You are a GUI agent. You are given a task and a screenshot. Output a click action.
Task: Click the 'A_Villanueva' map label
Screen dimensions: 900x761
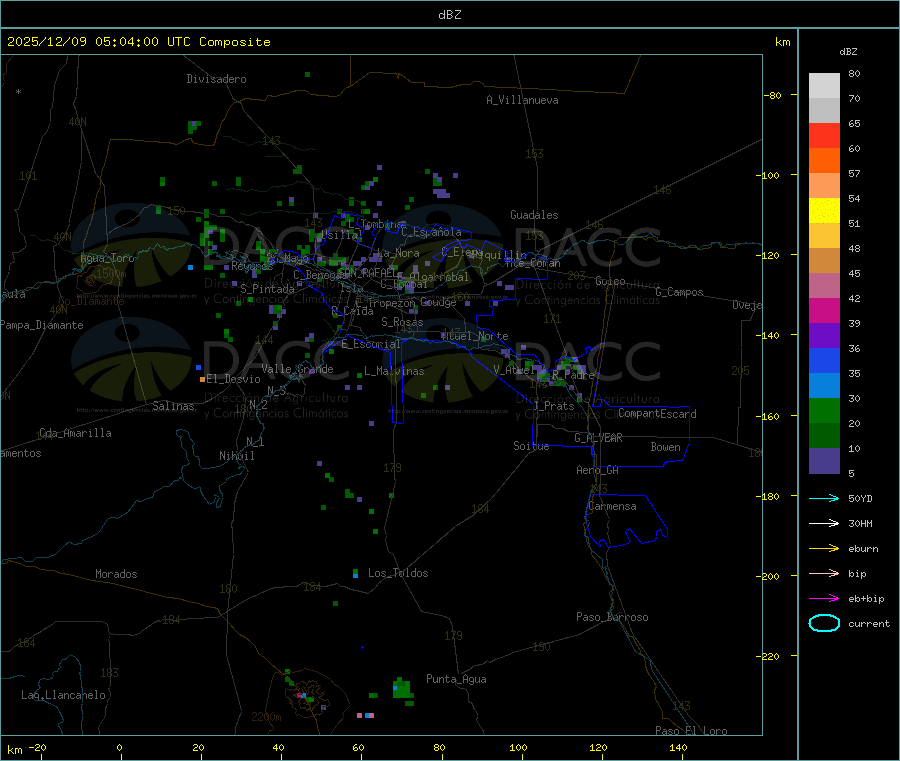coord(522,100)
